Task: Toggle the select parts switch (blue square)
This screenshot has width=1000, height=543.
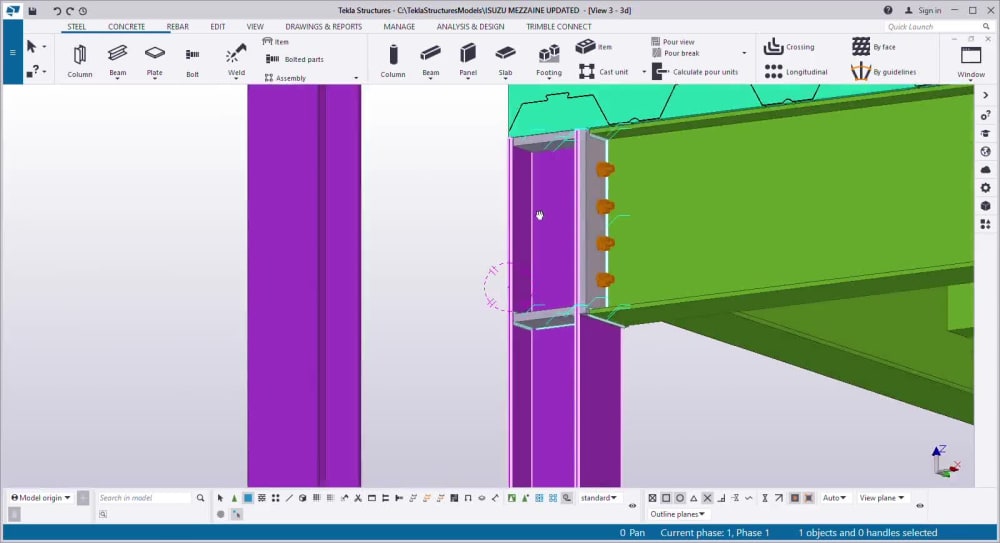Action: [x=248, y=498]
